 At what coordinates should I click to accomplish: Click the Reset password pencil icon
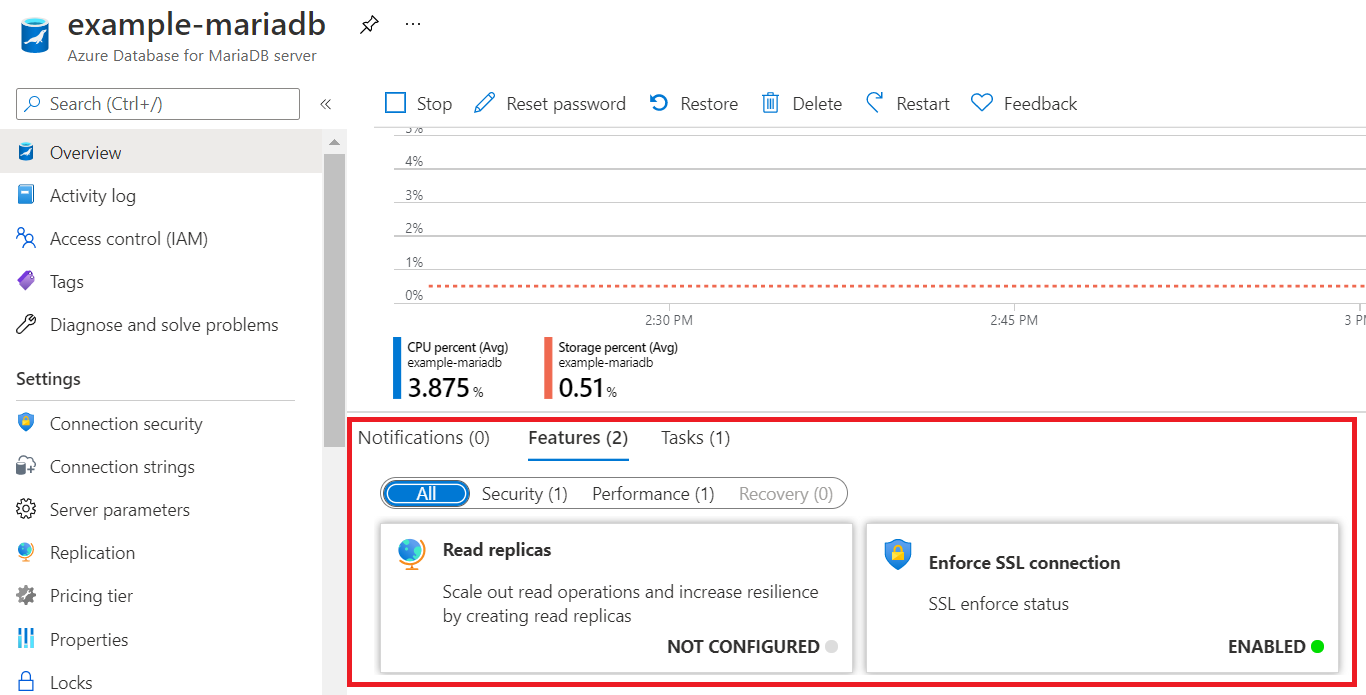(x=485, y=103)
